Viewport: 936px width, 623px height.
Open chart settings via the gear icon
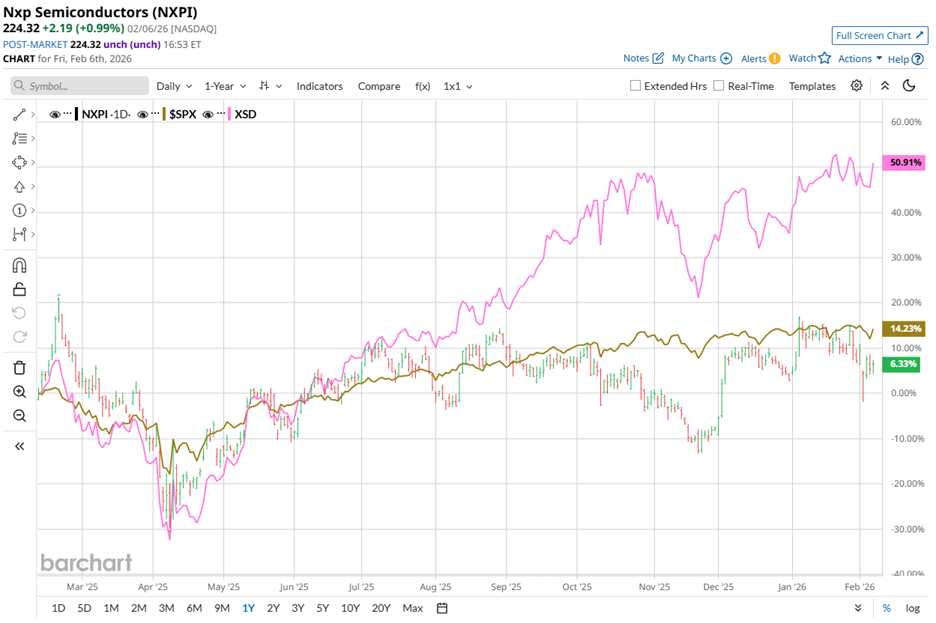tap(857, 86)
